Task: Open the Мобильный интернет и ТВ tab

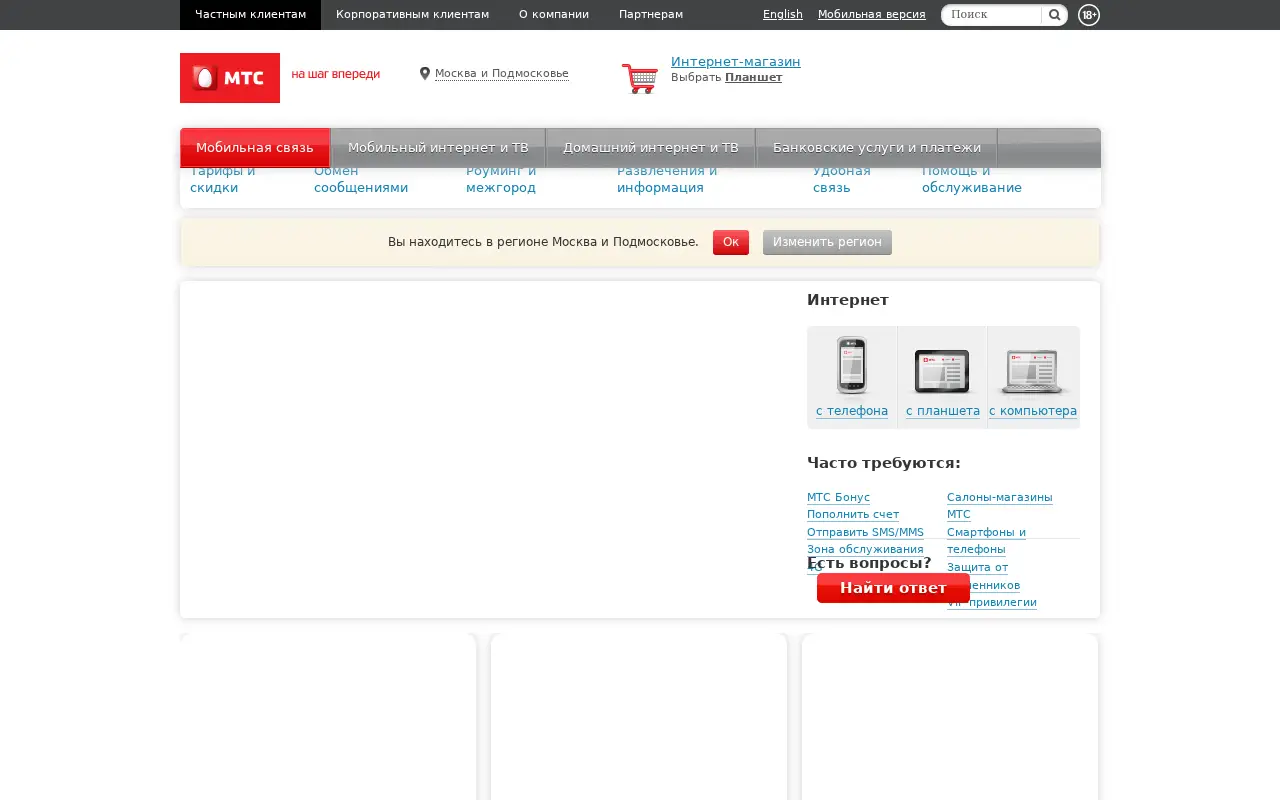Action: (x=438, y=148)
